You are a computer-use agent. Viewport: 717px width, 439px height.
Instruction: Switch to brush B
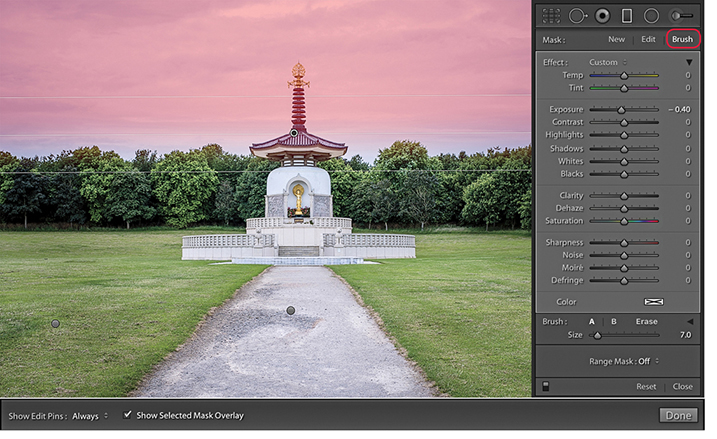613,321
